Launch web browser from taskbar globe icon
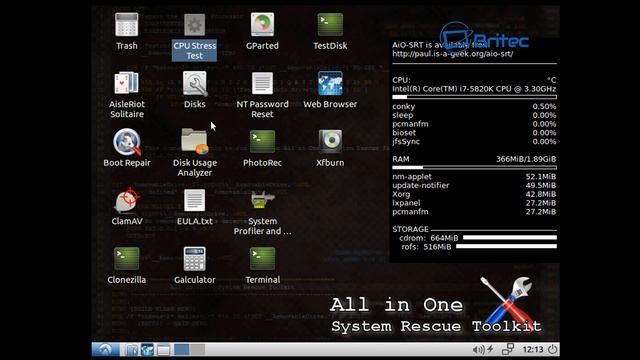640x360 pixels. tap(147, 350)
